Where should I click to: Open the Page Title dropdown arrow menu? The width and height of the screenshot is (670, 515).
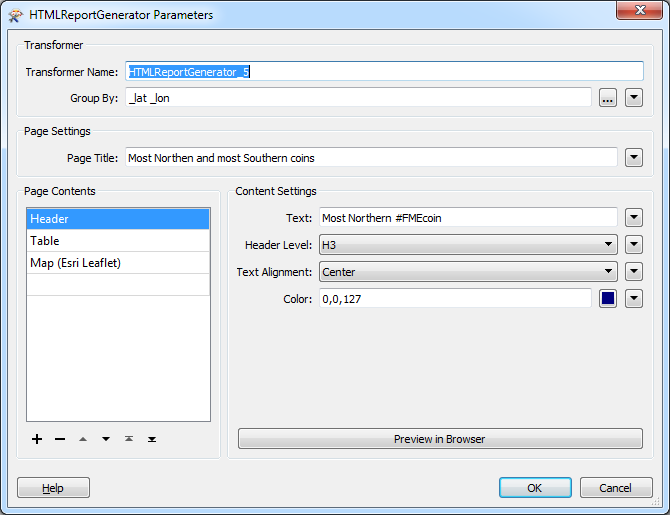point(634,158)
